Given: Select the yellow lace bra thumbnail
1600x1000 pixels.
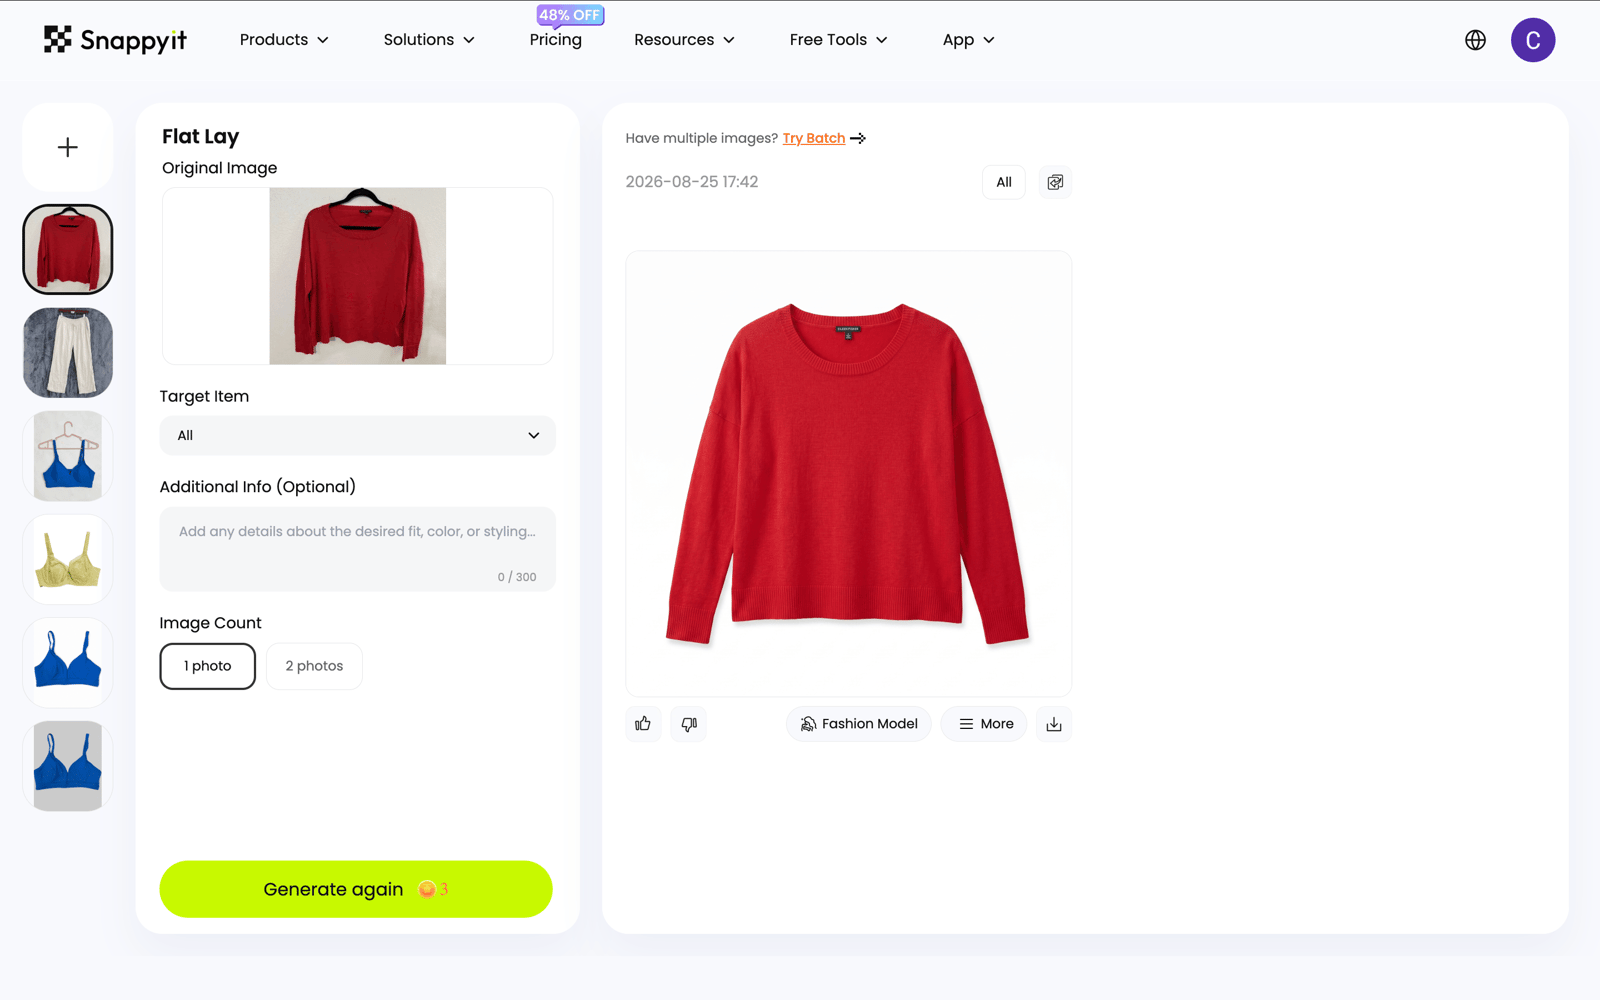Looking at the screenshot, I should (68, 560).
